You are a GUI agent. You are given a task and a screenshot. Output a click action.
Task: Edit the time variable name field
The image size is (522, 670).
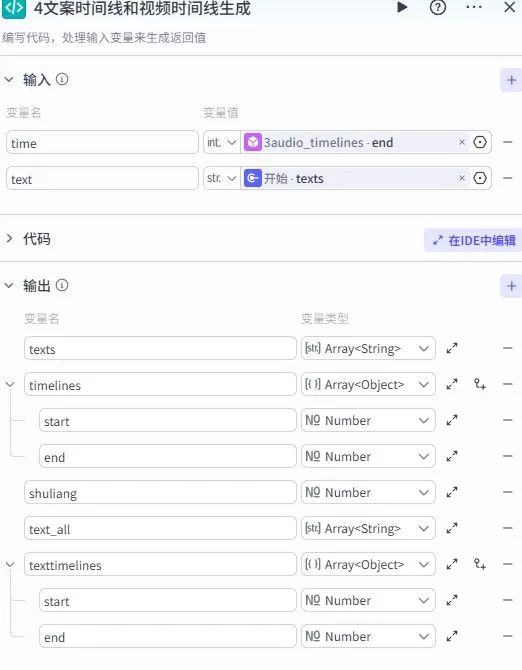tap(102, 142)
